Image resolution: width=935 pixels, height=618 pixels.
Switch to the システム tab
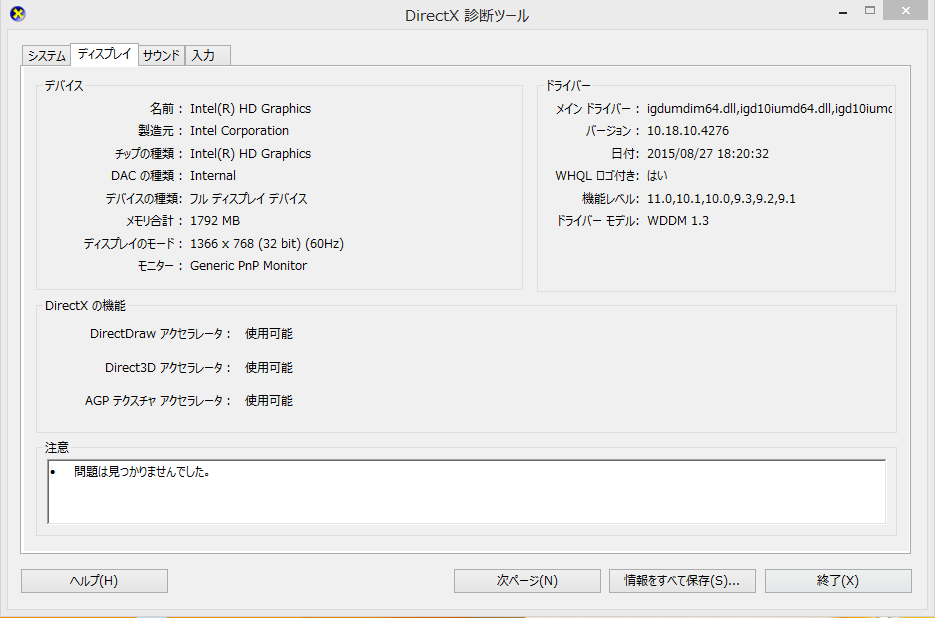coord(47,55)
